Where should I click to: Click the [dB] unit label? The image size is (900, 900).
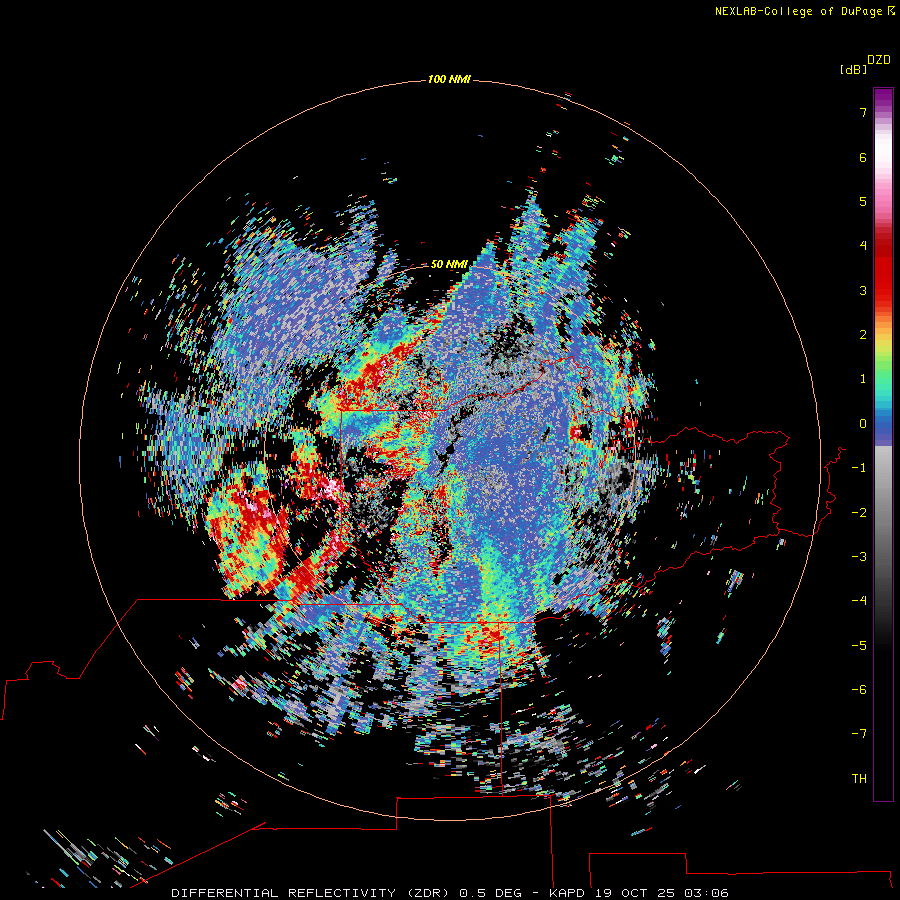(853, 69)
